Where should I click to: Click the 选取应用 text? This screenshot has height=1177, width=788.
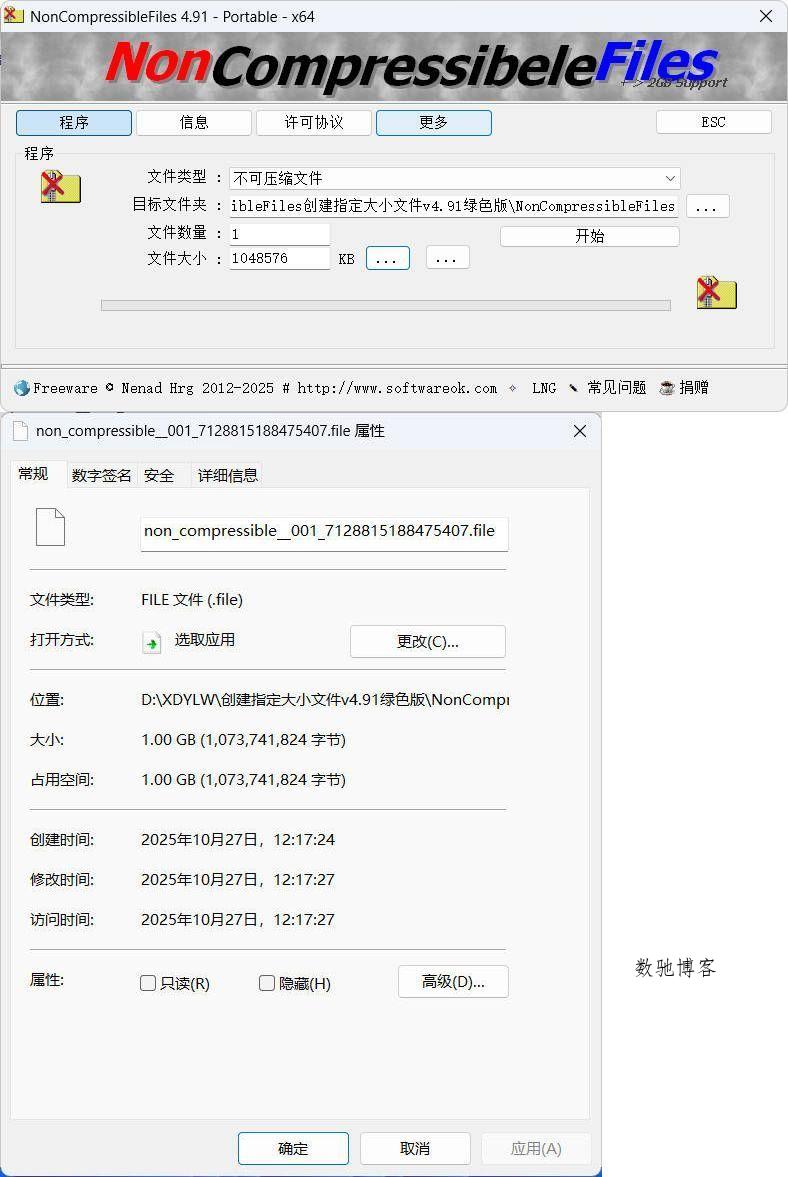(x=205, y=640)
